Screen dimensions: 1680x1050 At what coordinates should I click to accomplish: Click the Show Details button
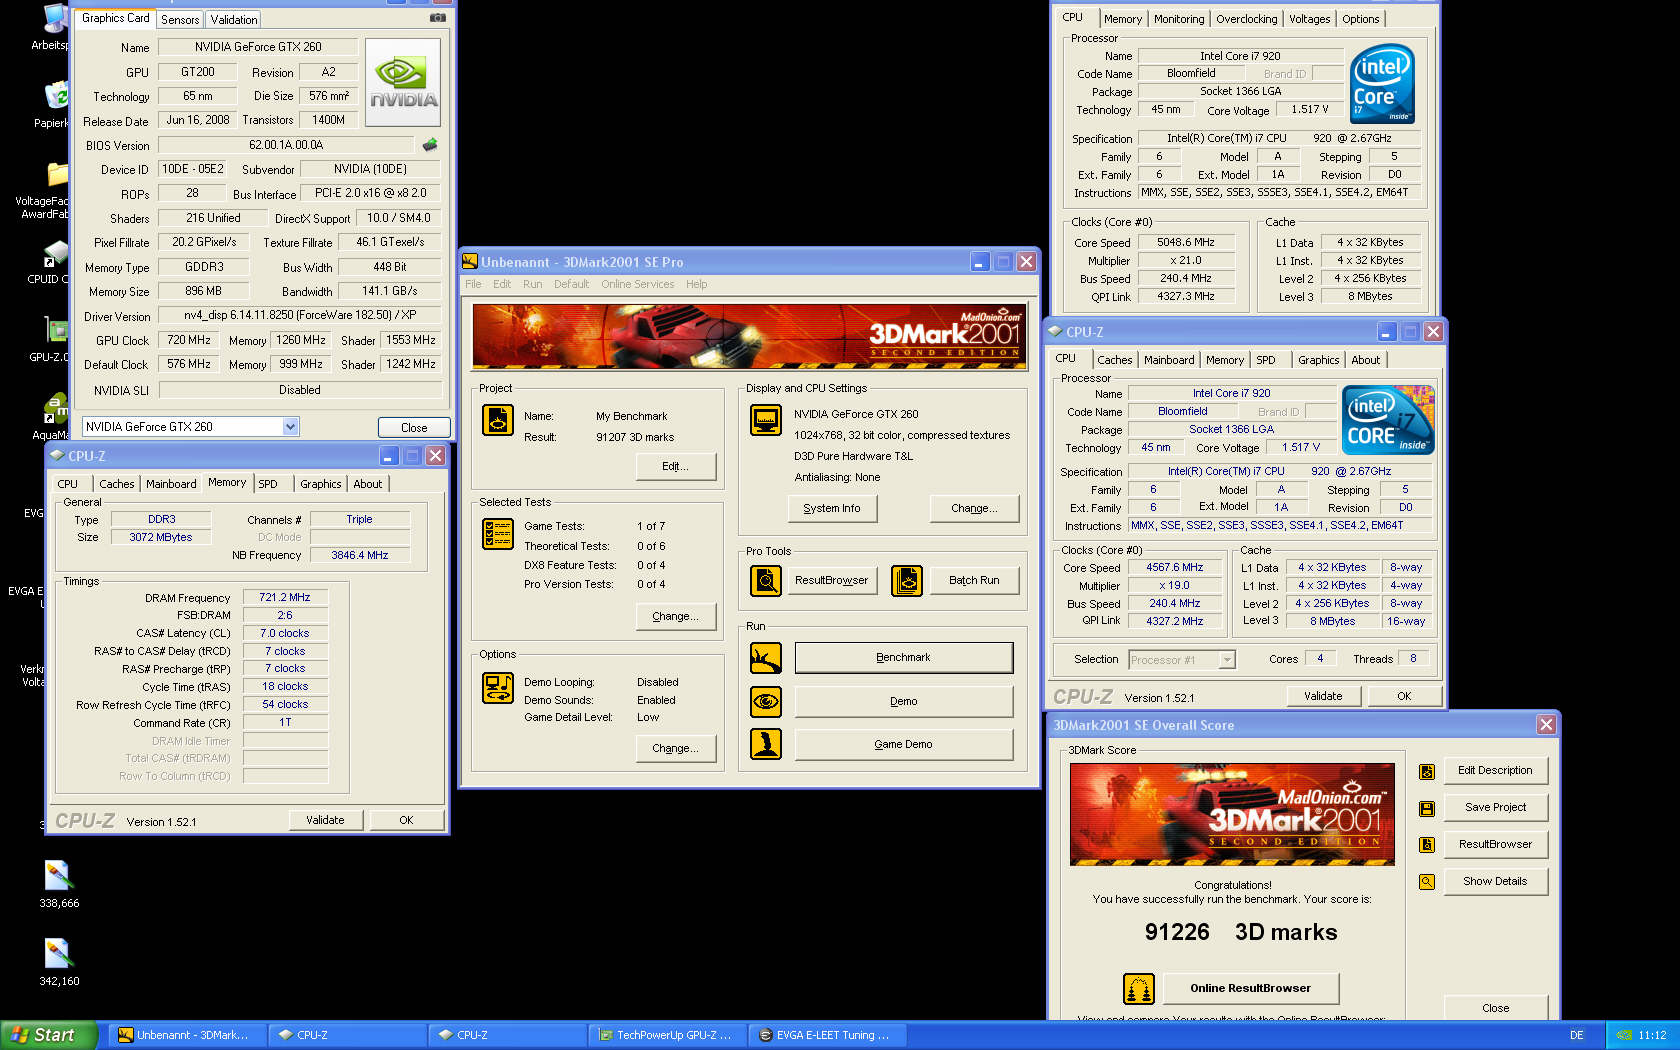click(1495, 881)
